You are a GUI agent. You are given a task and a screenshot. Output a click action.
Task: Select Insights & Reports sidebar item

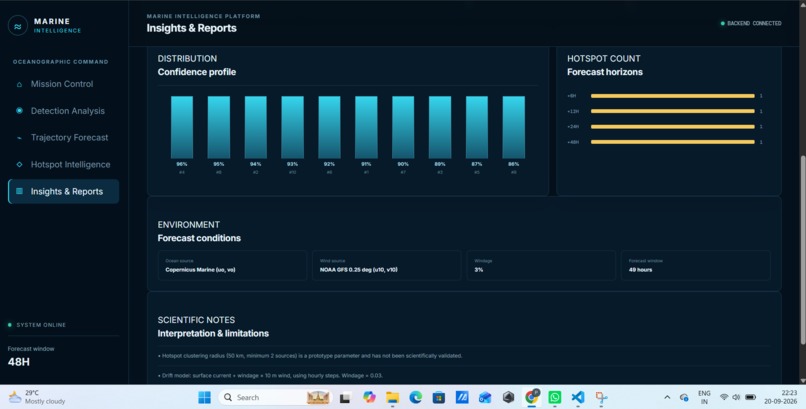(63, 192)
